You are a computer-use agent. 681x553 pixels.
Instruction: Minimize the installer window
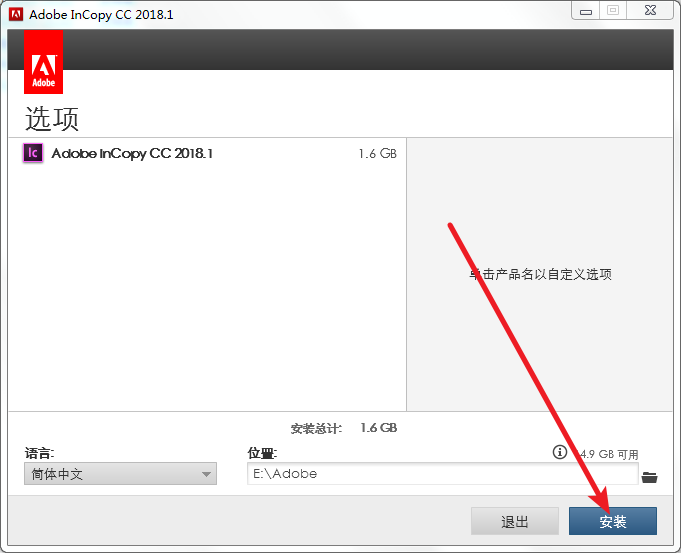click(585, 11)
